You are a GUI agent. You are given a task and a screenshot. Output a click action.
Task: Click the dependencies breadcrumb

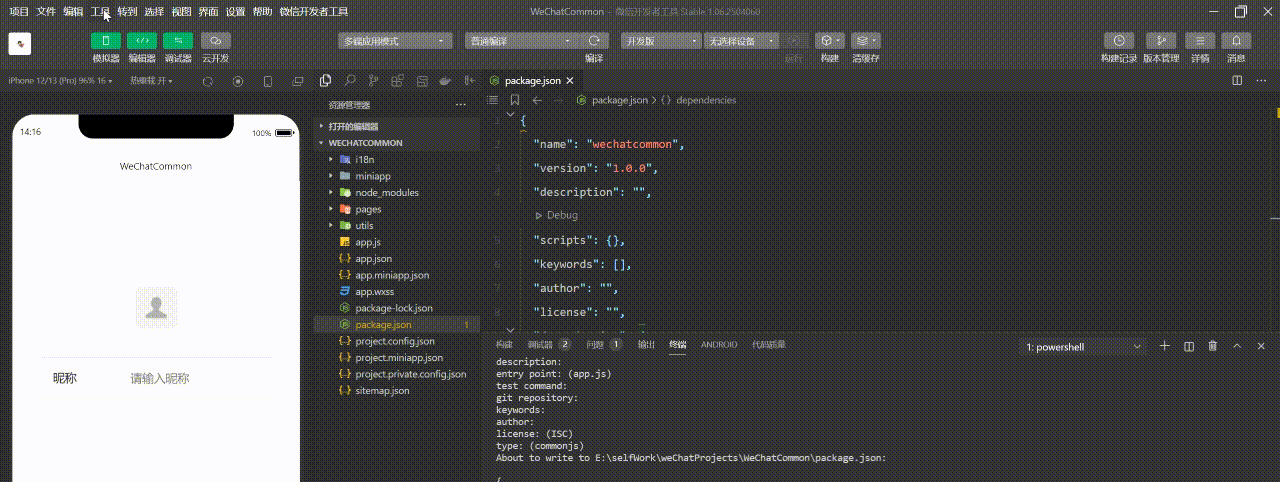(x=706, y=100)
